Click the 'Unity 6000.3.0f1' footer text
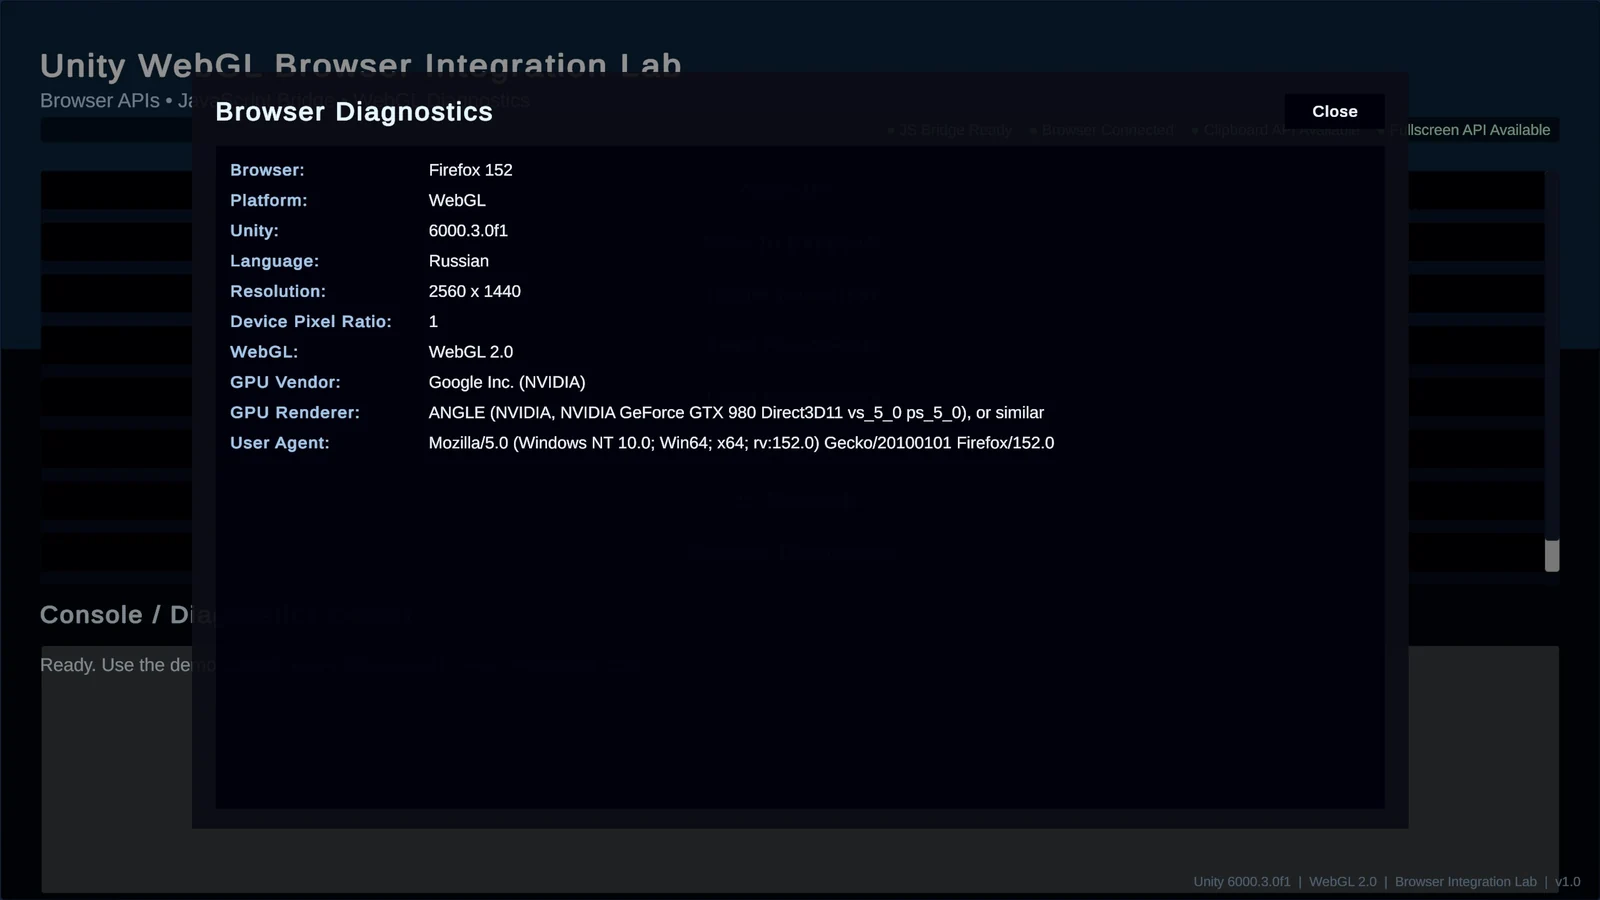1600x900 pixels. coord(1242,881)
